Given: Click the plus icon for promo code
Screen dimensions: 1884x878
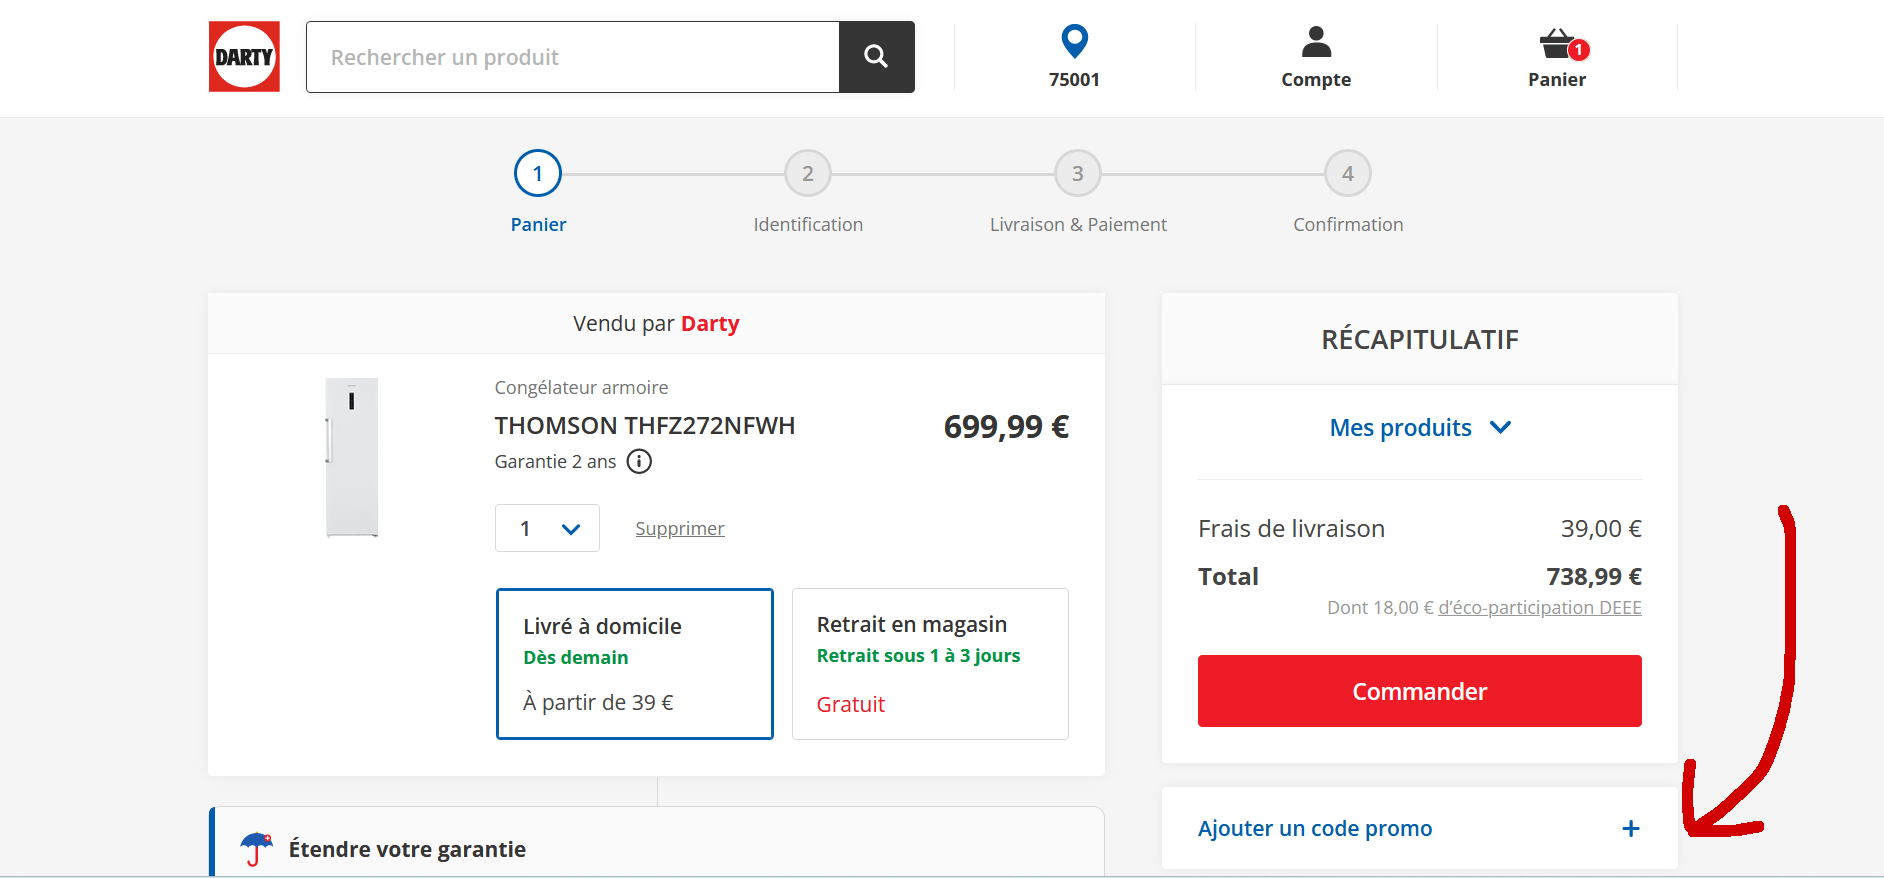Looking at the screenshot, I should (1630, 829).
